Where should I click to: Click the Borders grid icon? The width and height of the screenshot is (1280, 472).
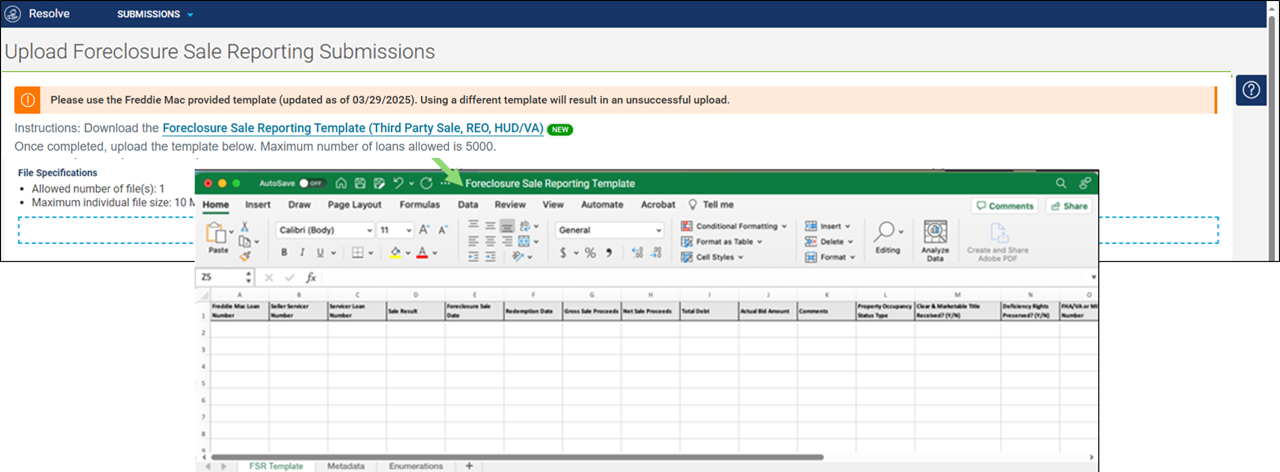tap(356, 253)
